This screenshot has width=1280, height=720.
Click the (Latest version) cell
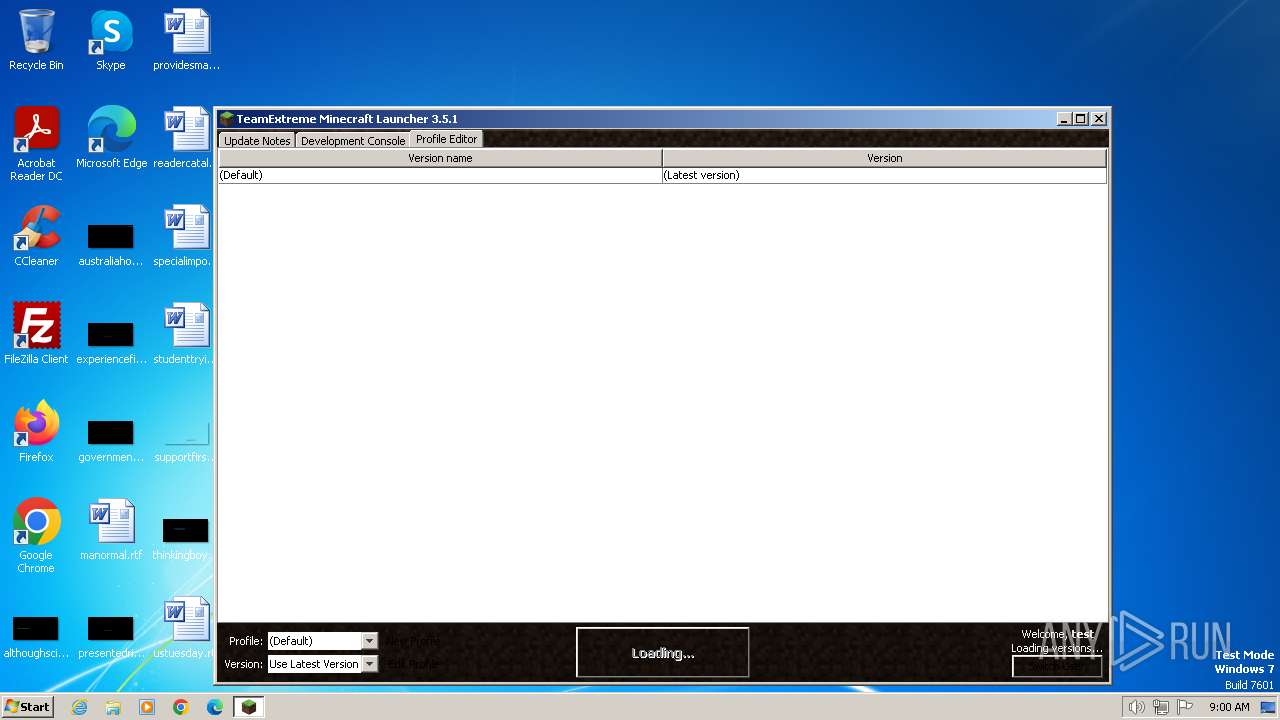tap(884, 175)
